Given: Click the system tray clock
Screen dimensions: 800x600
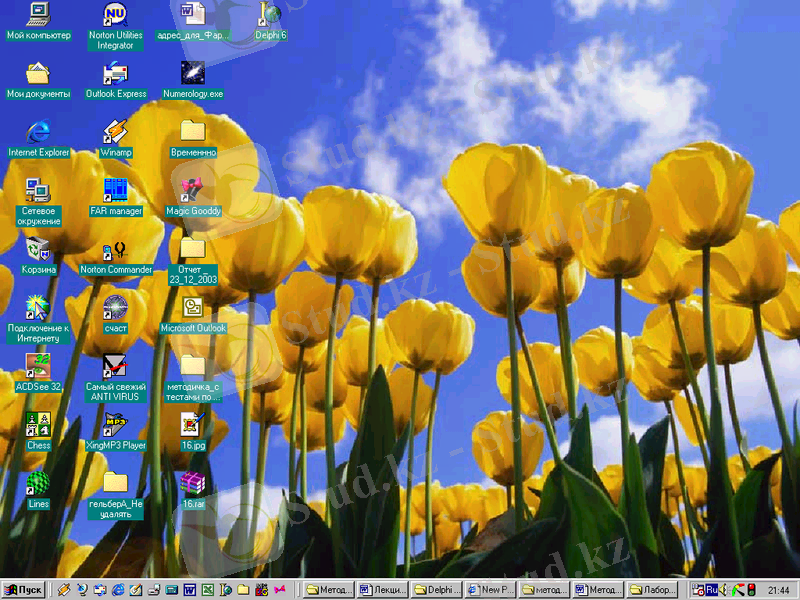Looking at the screenshot, I should [x=779, y=590].
